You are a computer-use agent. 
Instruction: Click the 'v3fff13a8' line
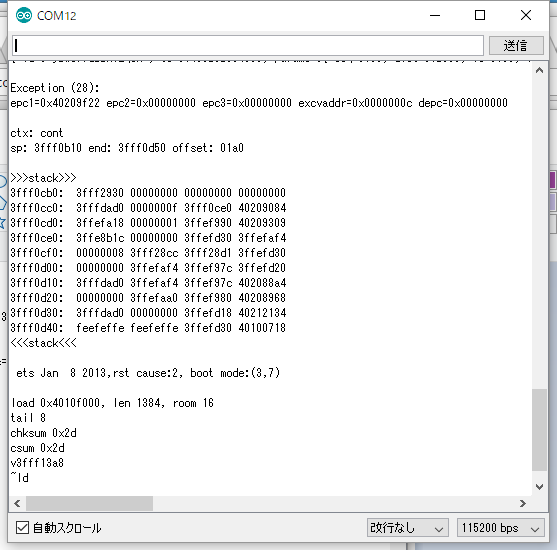tap(37, 463)
